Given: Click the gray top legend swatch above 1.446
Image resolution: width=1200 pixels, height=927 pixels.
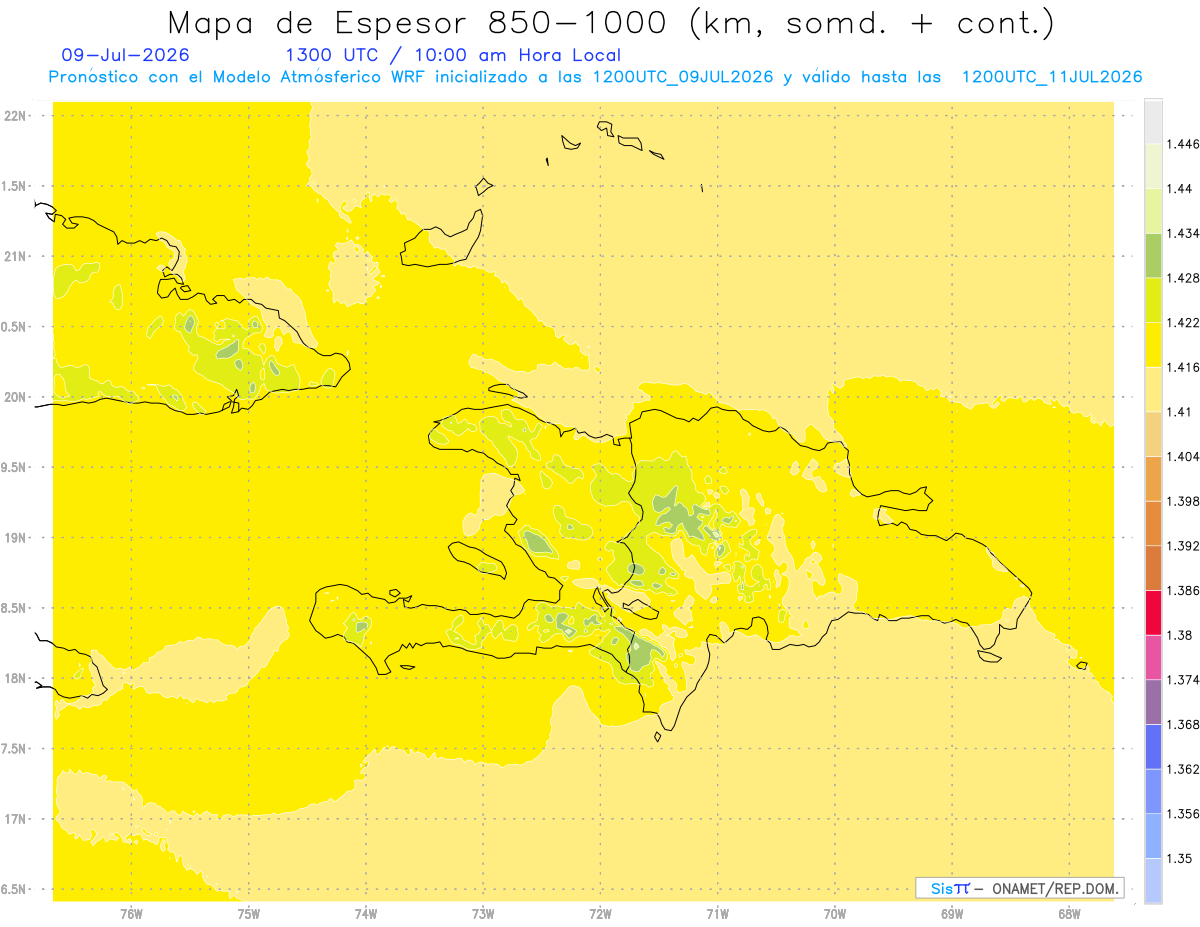Looking at the screenshot, I should [x=1153, y=121].
